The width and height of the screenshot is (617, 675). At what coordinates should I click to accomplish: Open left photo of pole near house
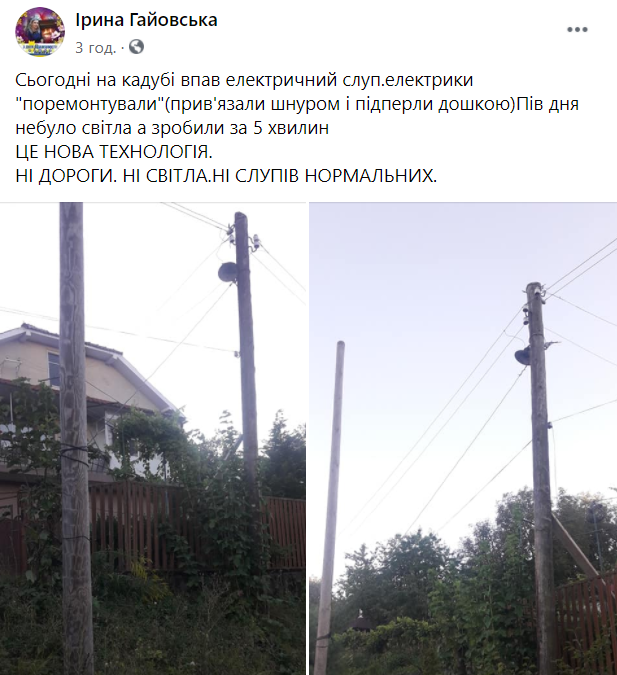[153, 438]
